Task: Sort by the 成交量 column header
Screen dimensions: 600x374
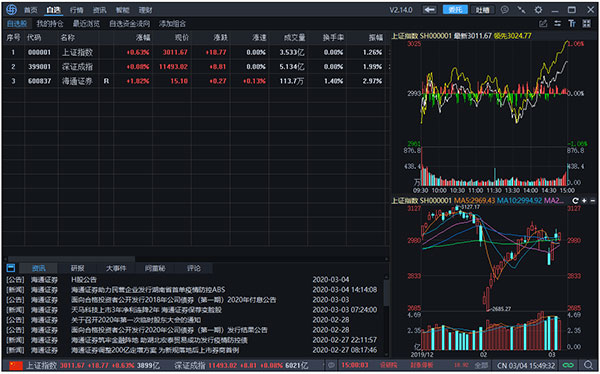Action: (294, 38)
